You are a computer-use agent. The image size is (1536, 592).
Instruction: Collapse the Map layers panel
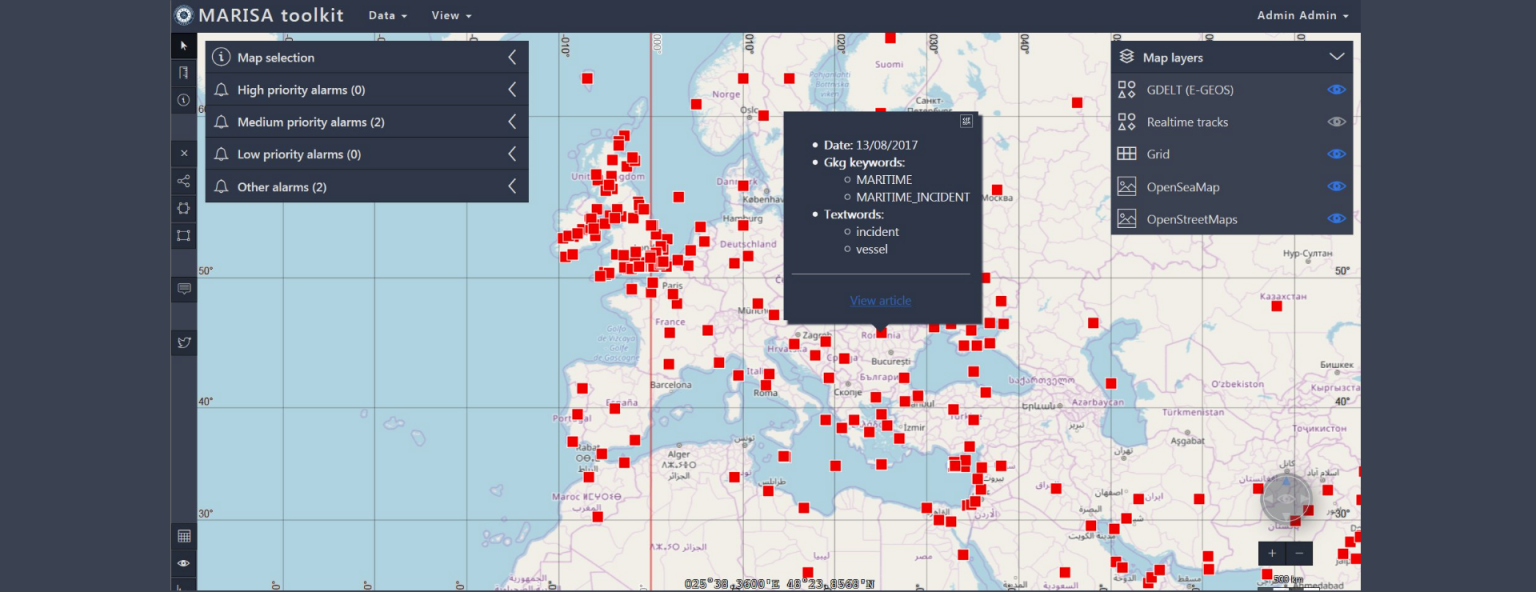click(1337, 57)
